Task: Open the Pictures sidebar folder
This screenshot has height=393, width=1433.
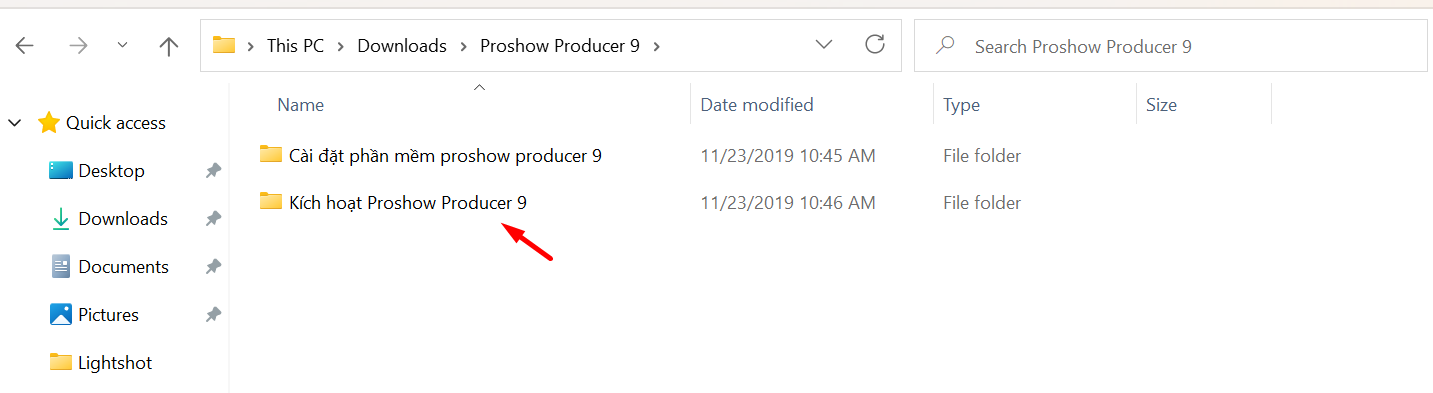Action: pyautogui.click(x=108, y=315)
